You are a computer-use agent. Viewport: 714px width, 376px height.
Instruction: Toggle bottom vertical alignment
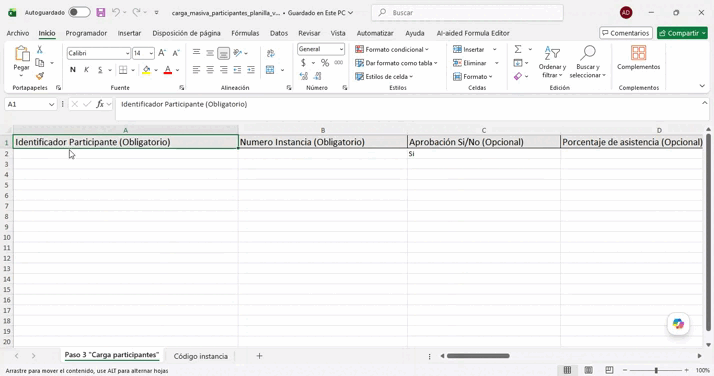tap(224, 53)
